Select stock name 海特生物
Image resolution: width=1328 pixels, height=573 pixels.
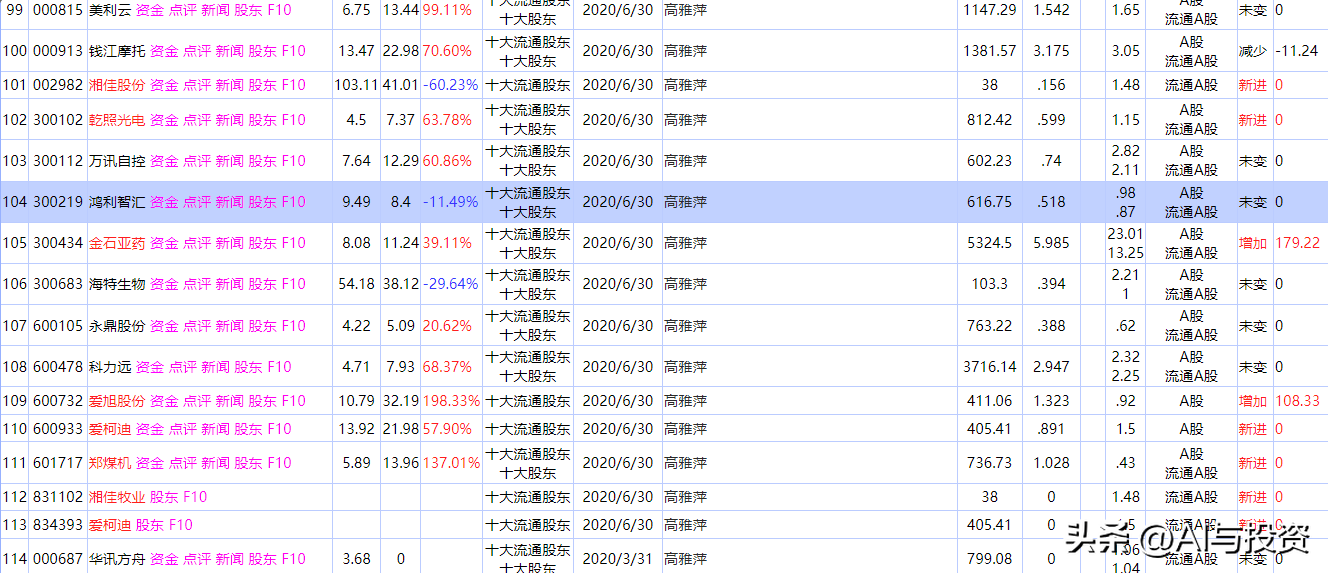coord(117,284)
